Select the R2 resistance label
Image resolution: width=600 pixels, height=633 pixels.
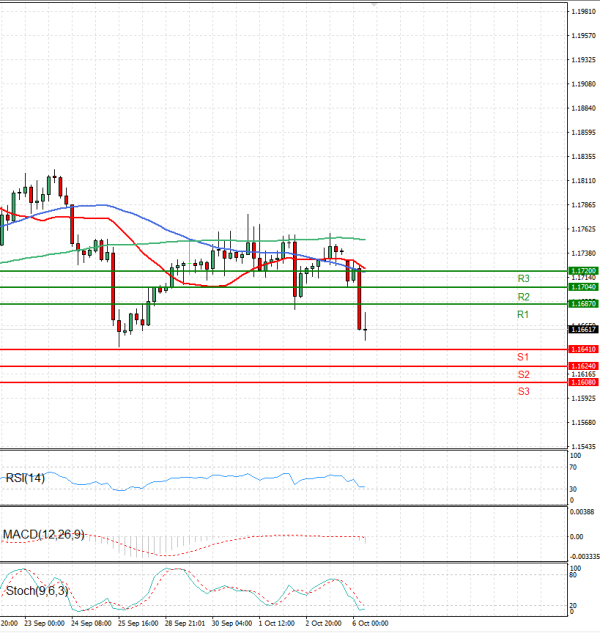point(523,297)
